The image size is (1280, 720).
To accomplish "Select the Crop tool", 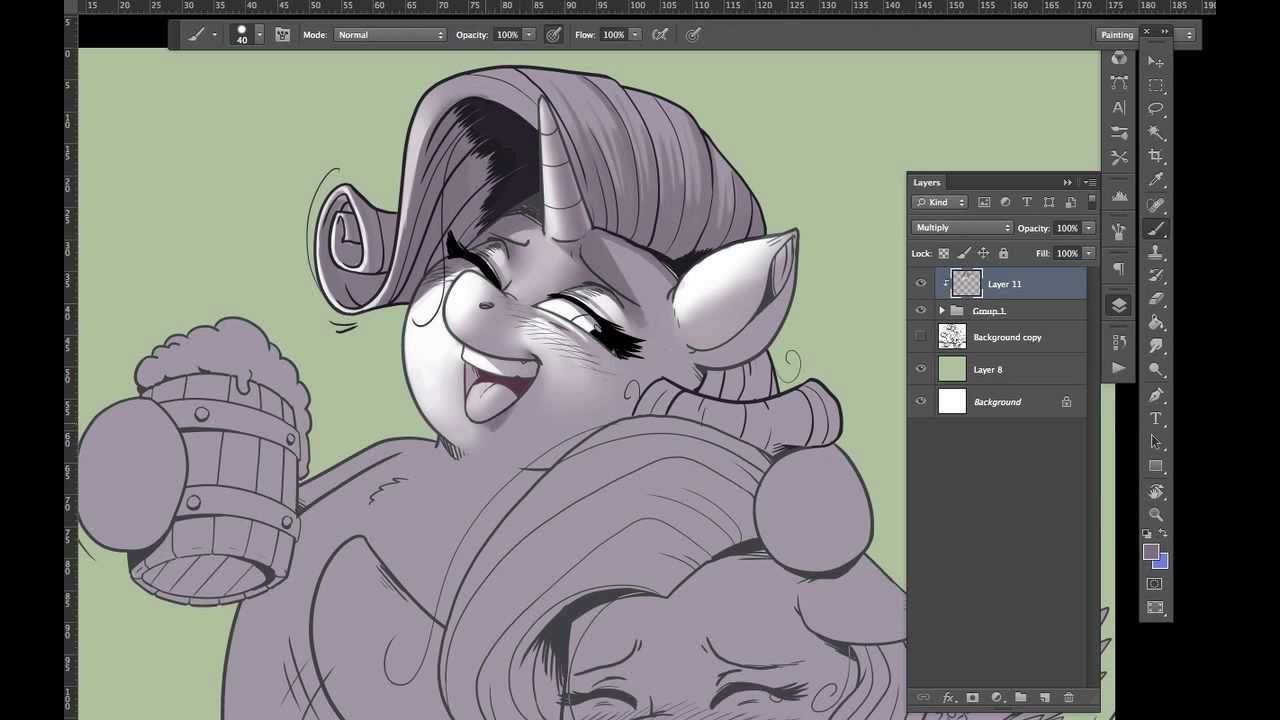I will [x=1156, y=156].
